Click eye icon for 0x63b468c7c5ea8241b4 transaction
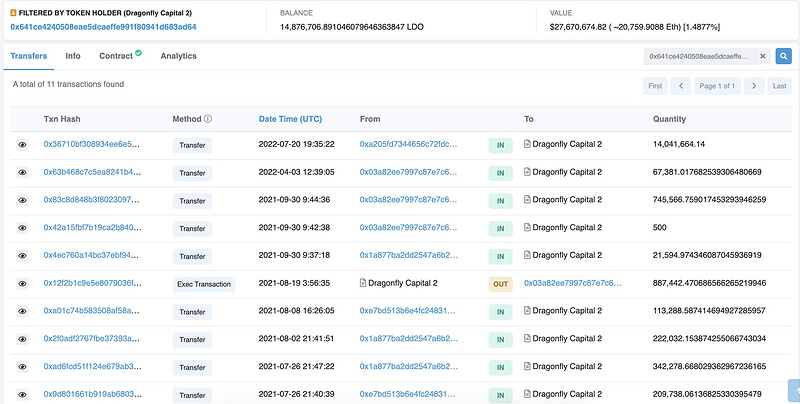This screenshot has height=404, width=800. (22, 172)
